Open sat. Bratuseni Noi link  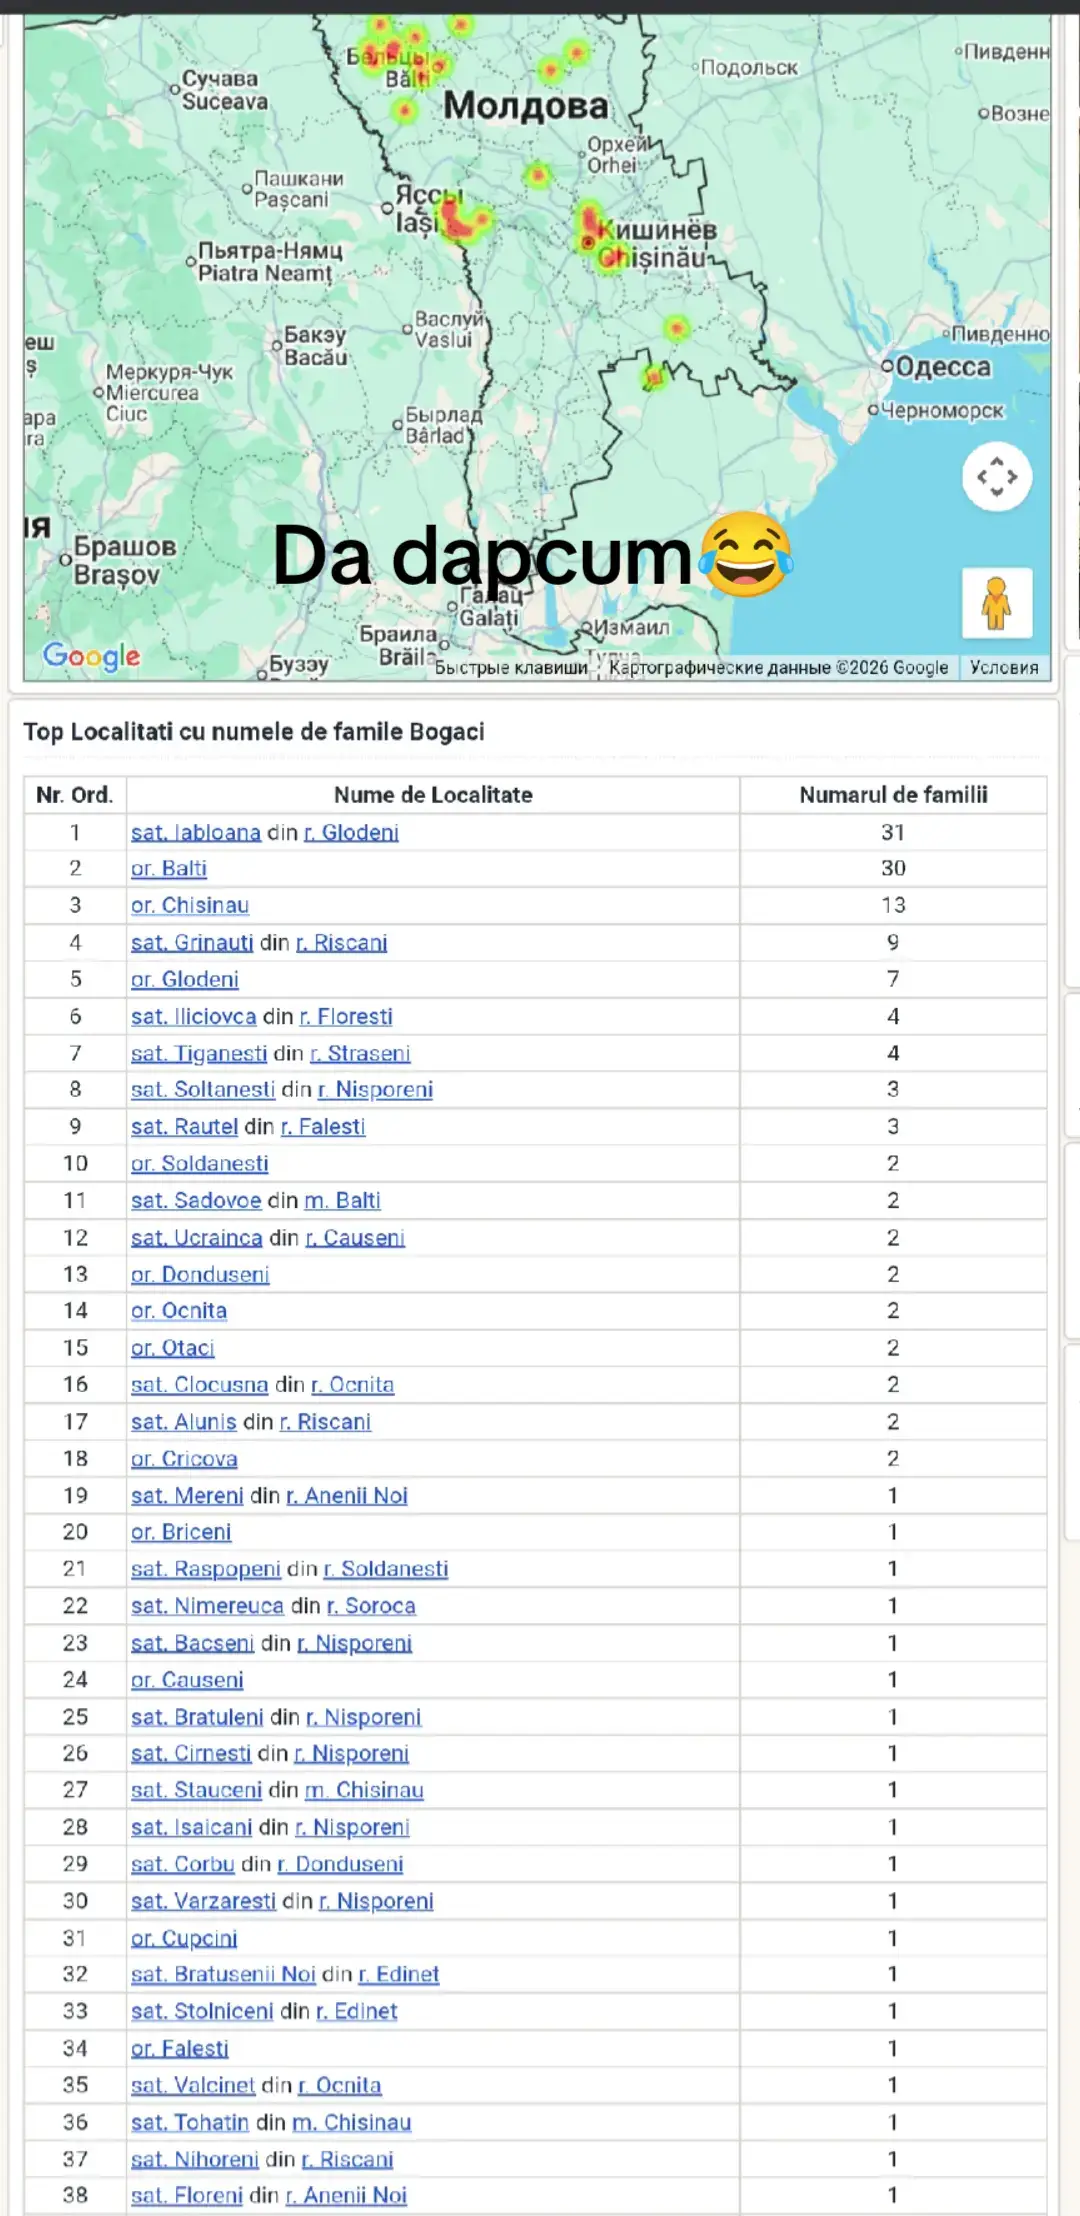tap(223, 1974)
